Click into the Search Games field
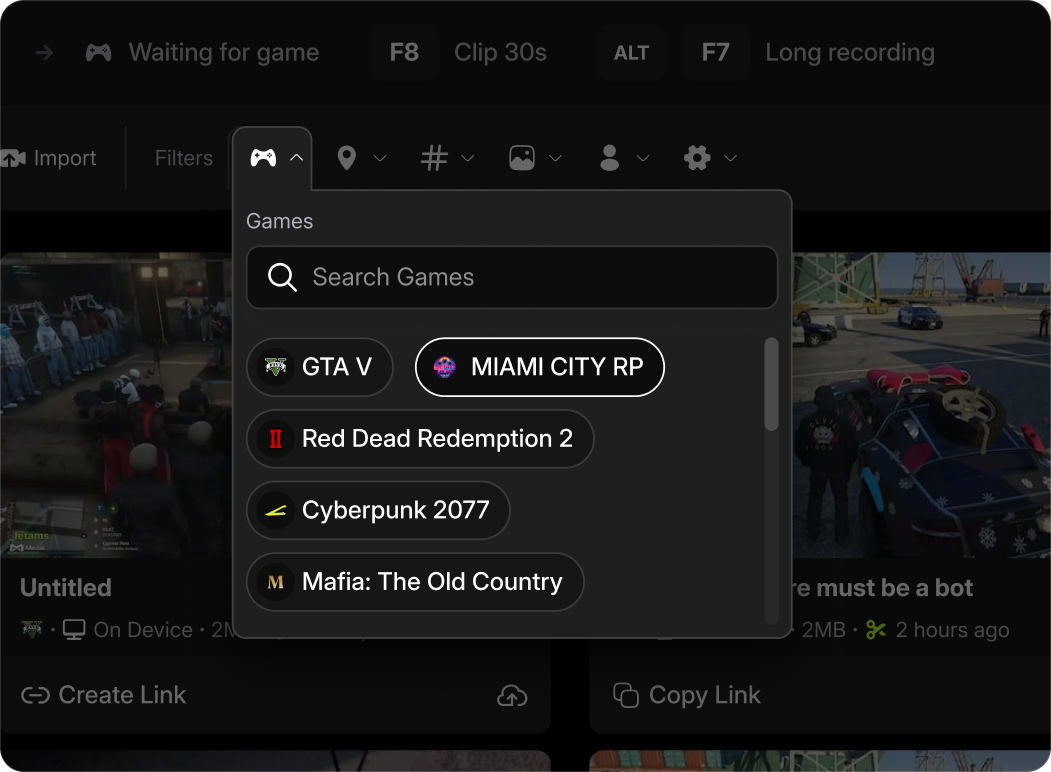This screenshot has width=1051, height=772. coord(512,277)
